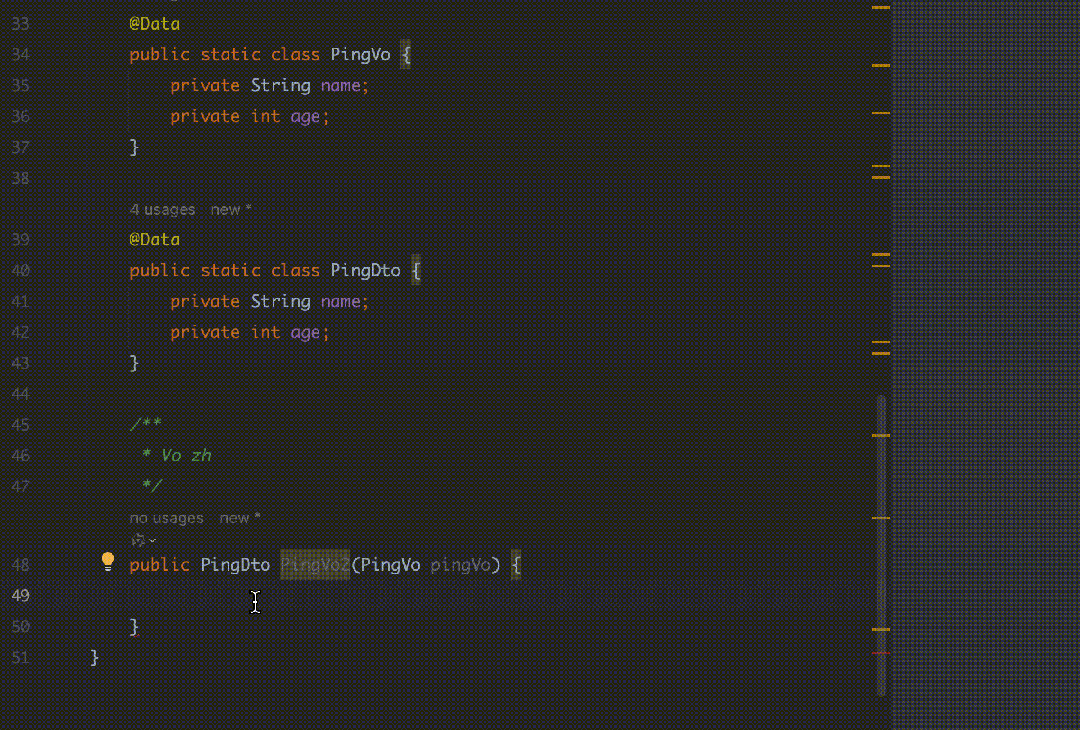Click the 'int' keyword on line 42
Image resolution: width=1080 pixels, height=730 pixels.
pyautogui.click(x=265, y=332)
